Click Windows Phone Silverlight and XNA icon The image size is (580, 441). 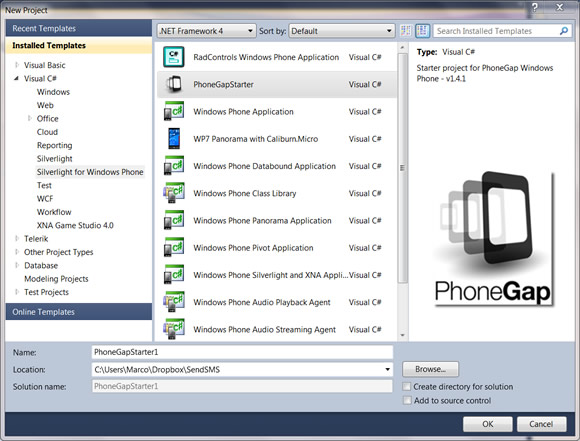[x=173, y=275]
